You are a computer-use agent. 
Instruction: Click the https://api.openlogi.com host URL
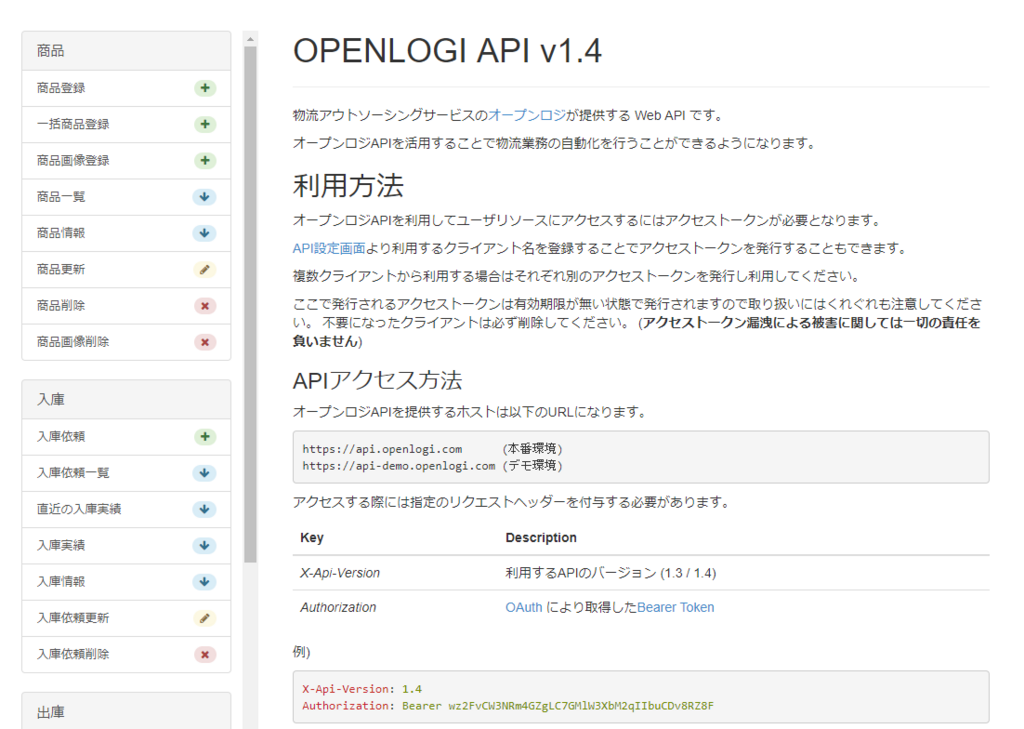tap(382, 449)
